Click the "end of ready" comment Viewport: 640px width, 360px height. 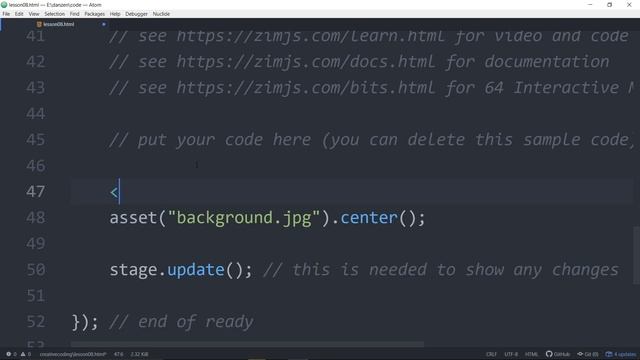click(181, 322)
